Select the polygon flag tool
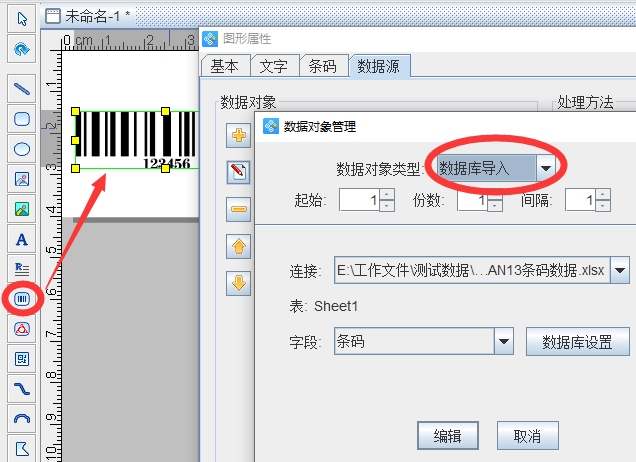This screenshot has width=636, height=462. (x=21, y=449)
